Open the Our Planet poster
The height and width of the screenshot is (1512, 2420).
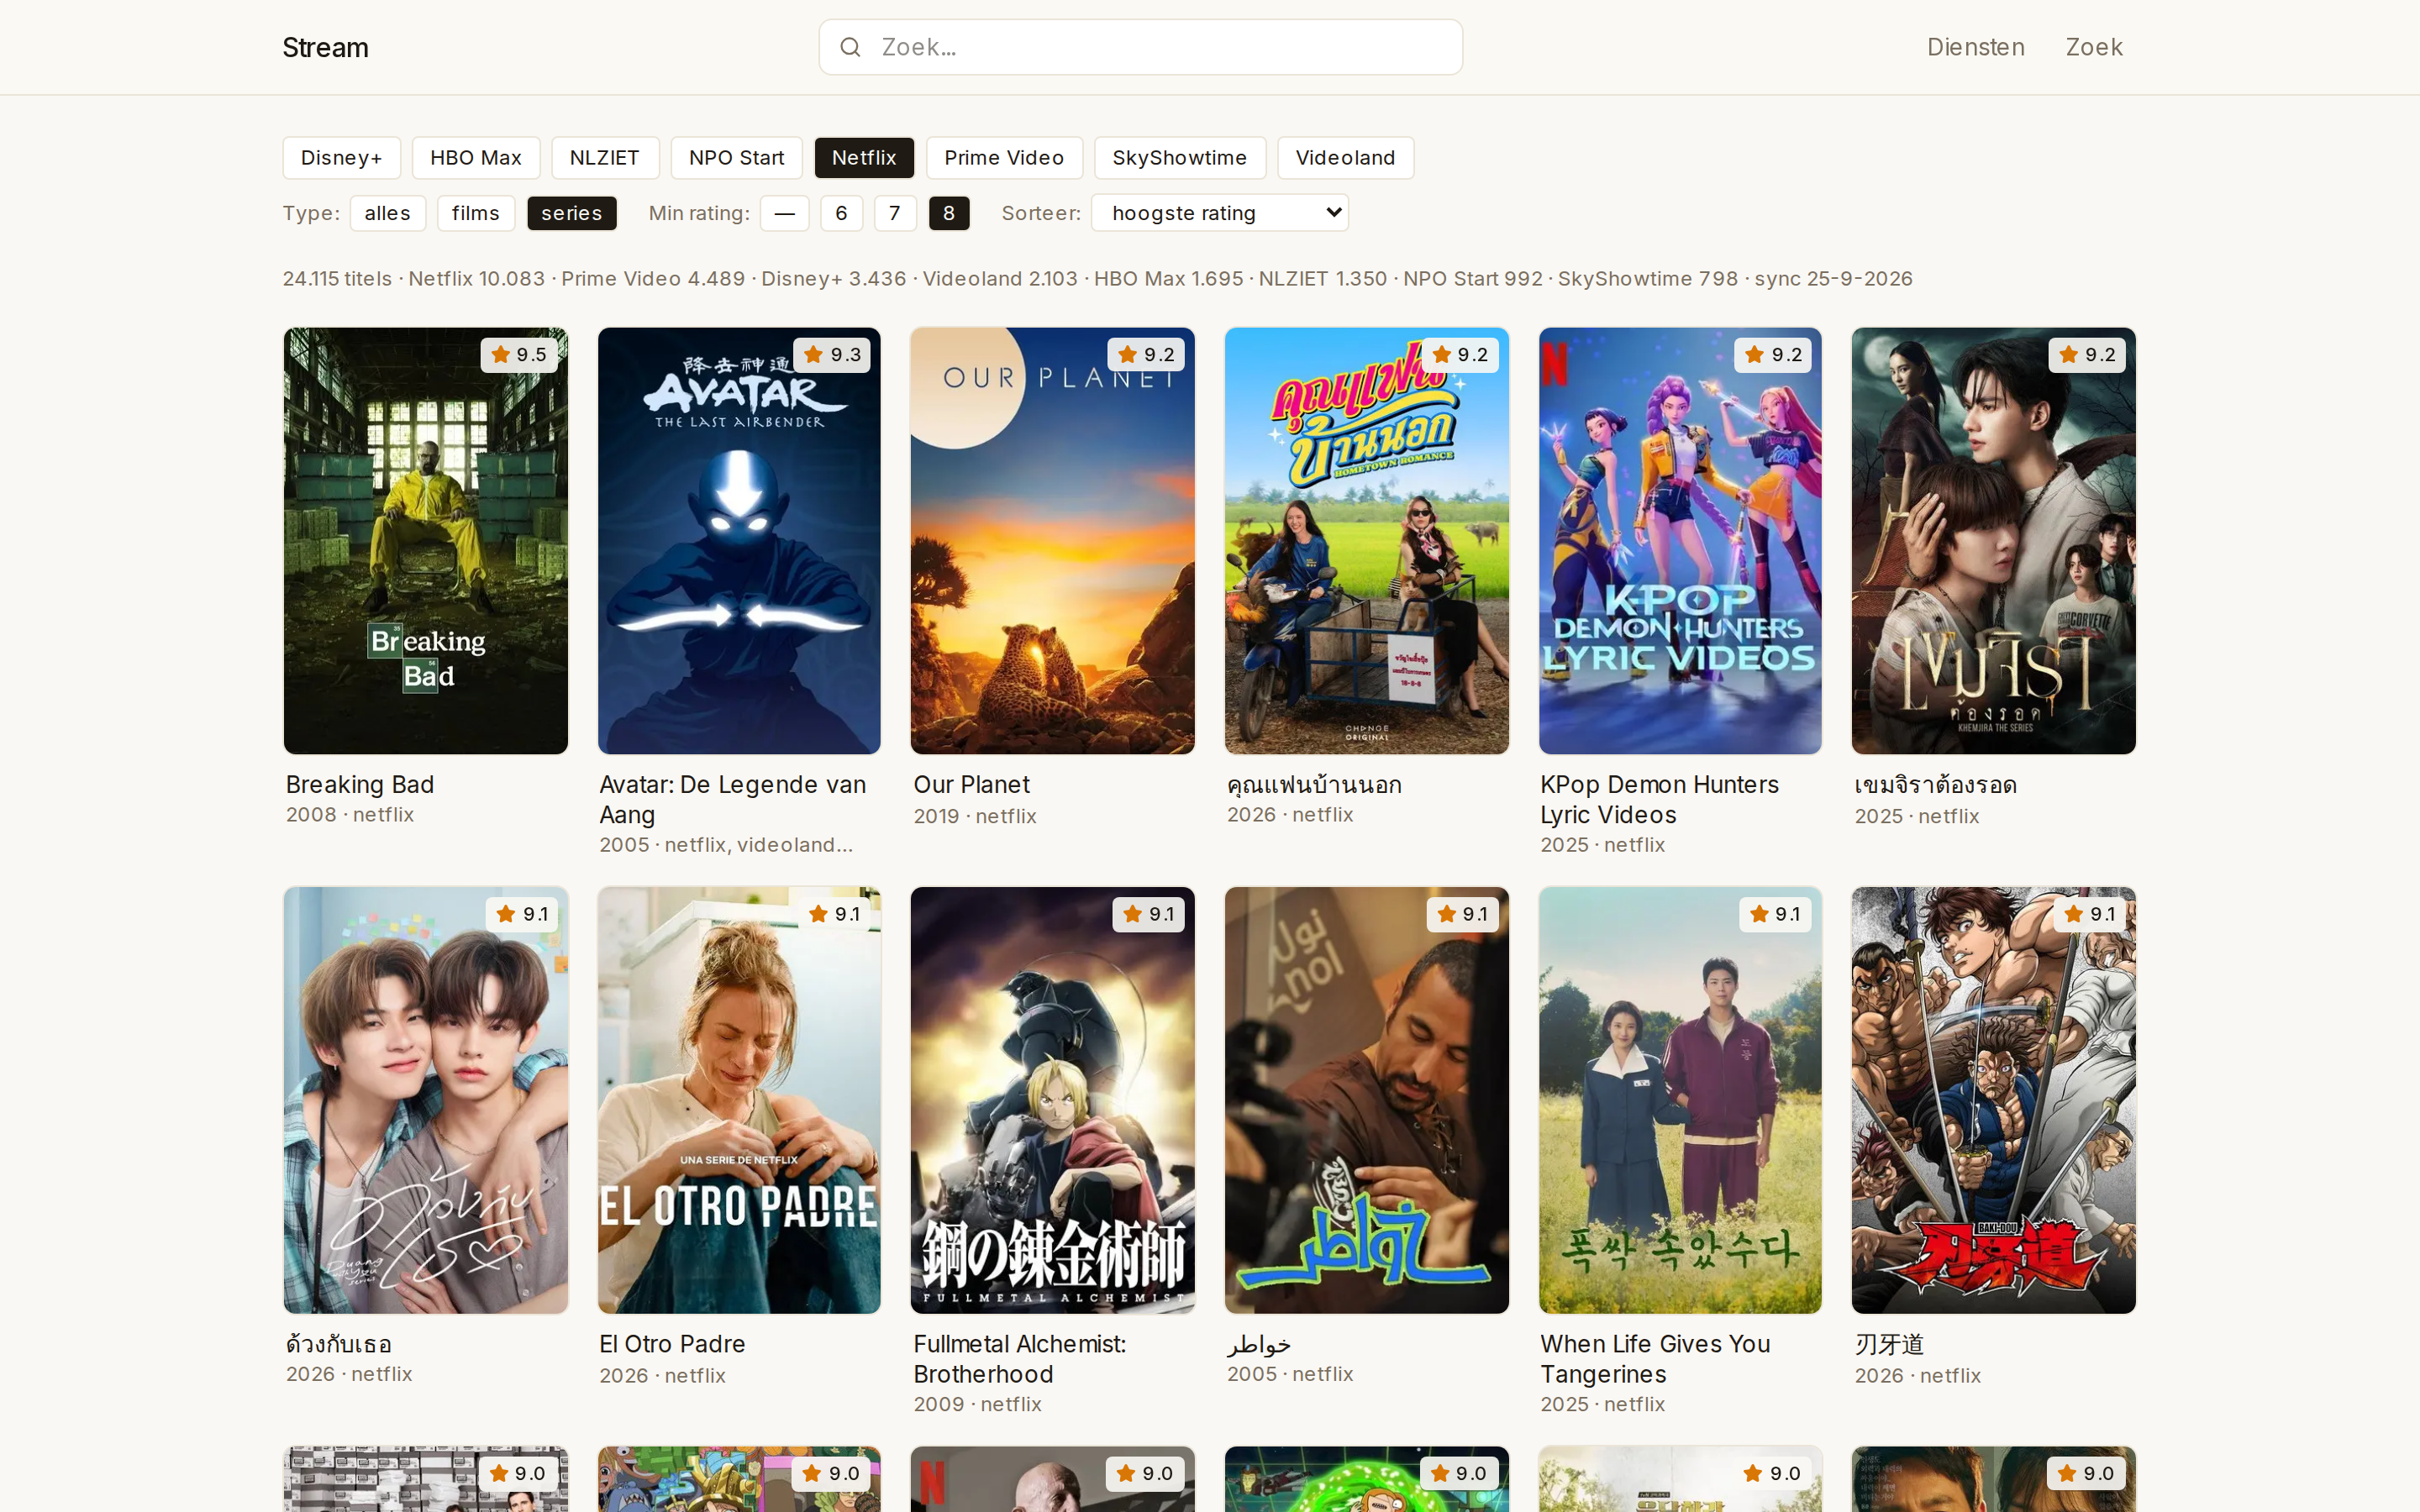1053,541
